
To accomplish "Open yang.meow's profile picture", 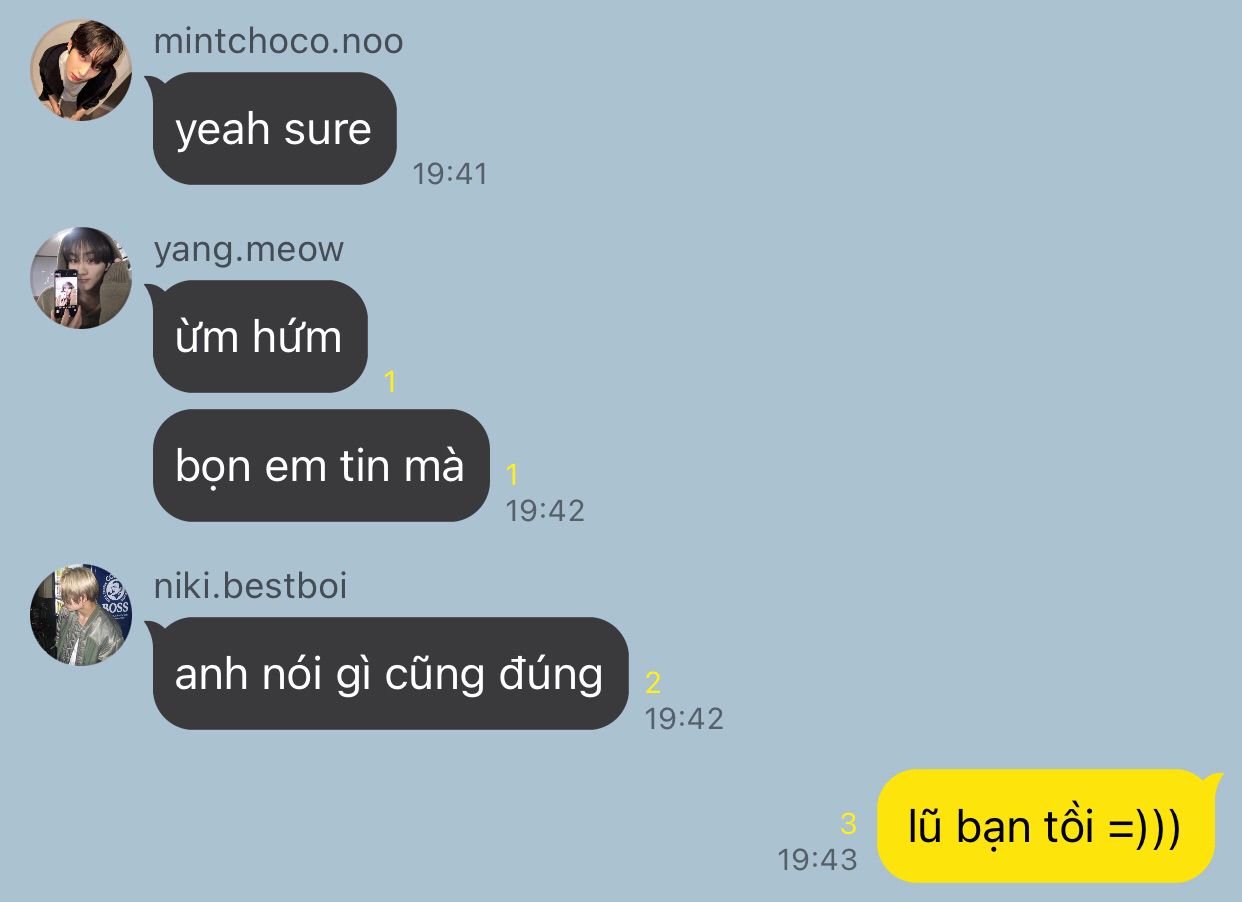I will (x=81, y=278).
